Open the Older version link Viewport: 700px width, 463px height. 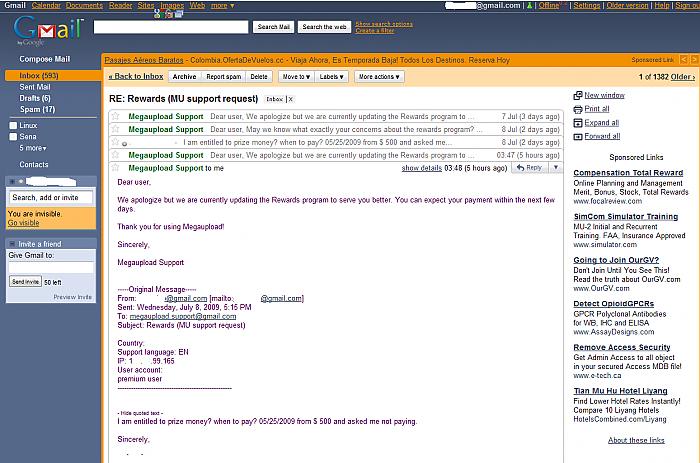point(627,5)
